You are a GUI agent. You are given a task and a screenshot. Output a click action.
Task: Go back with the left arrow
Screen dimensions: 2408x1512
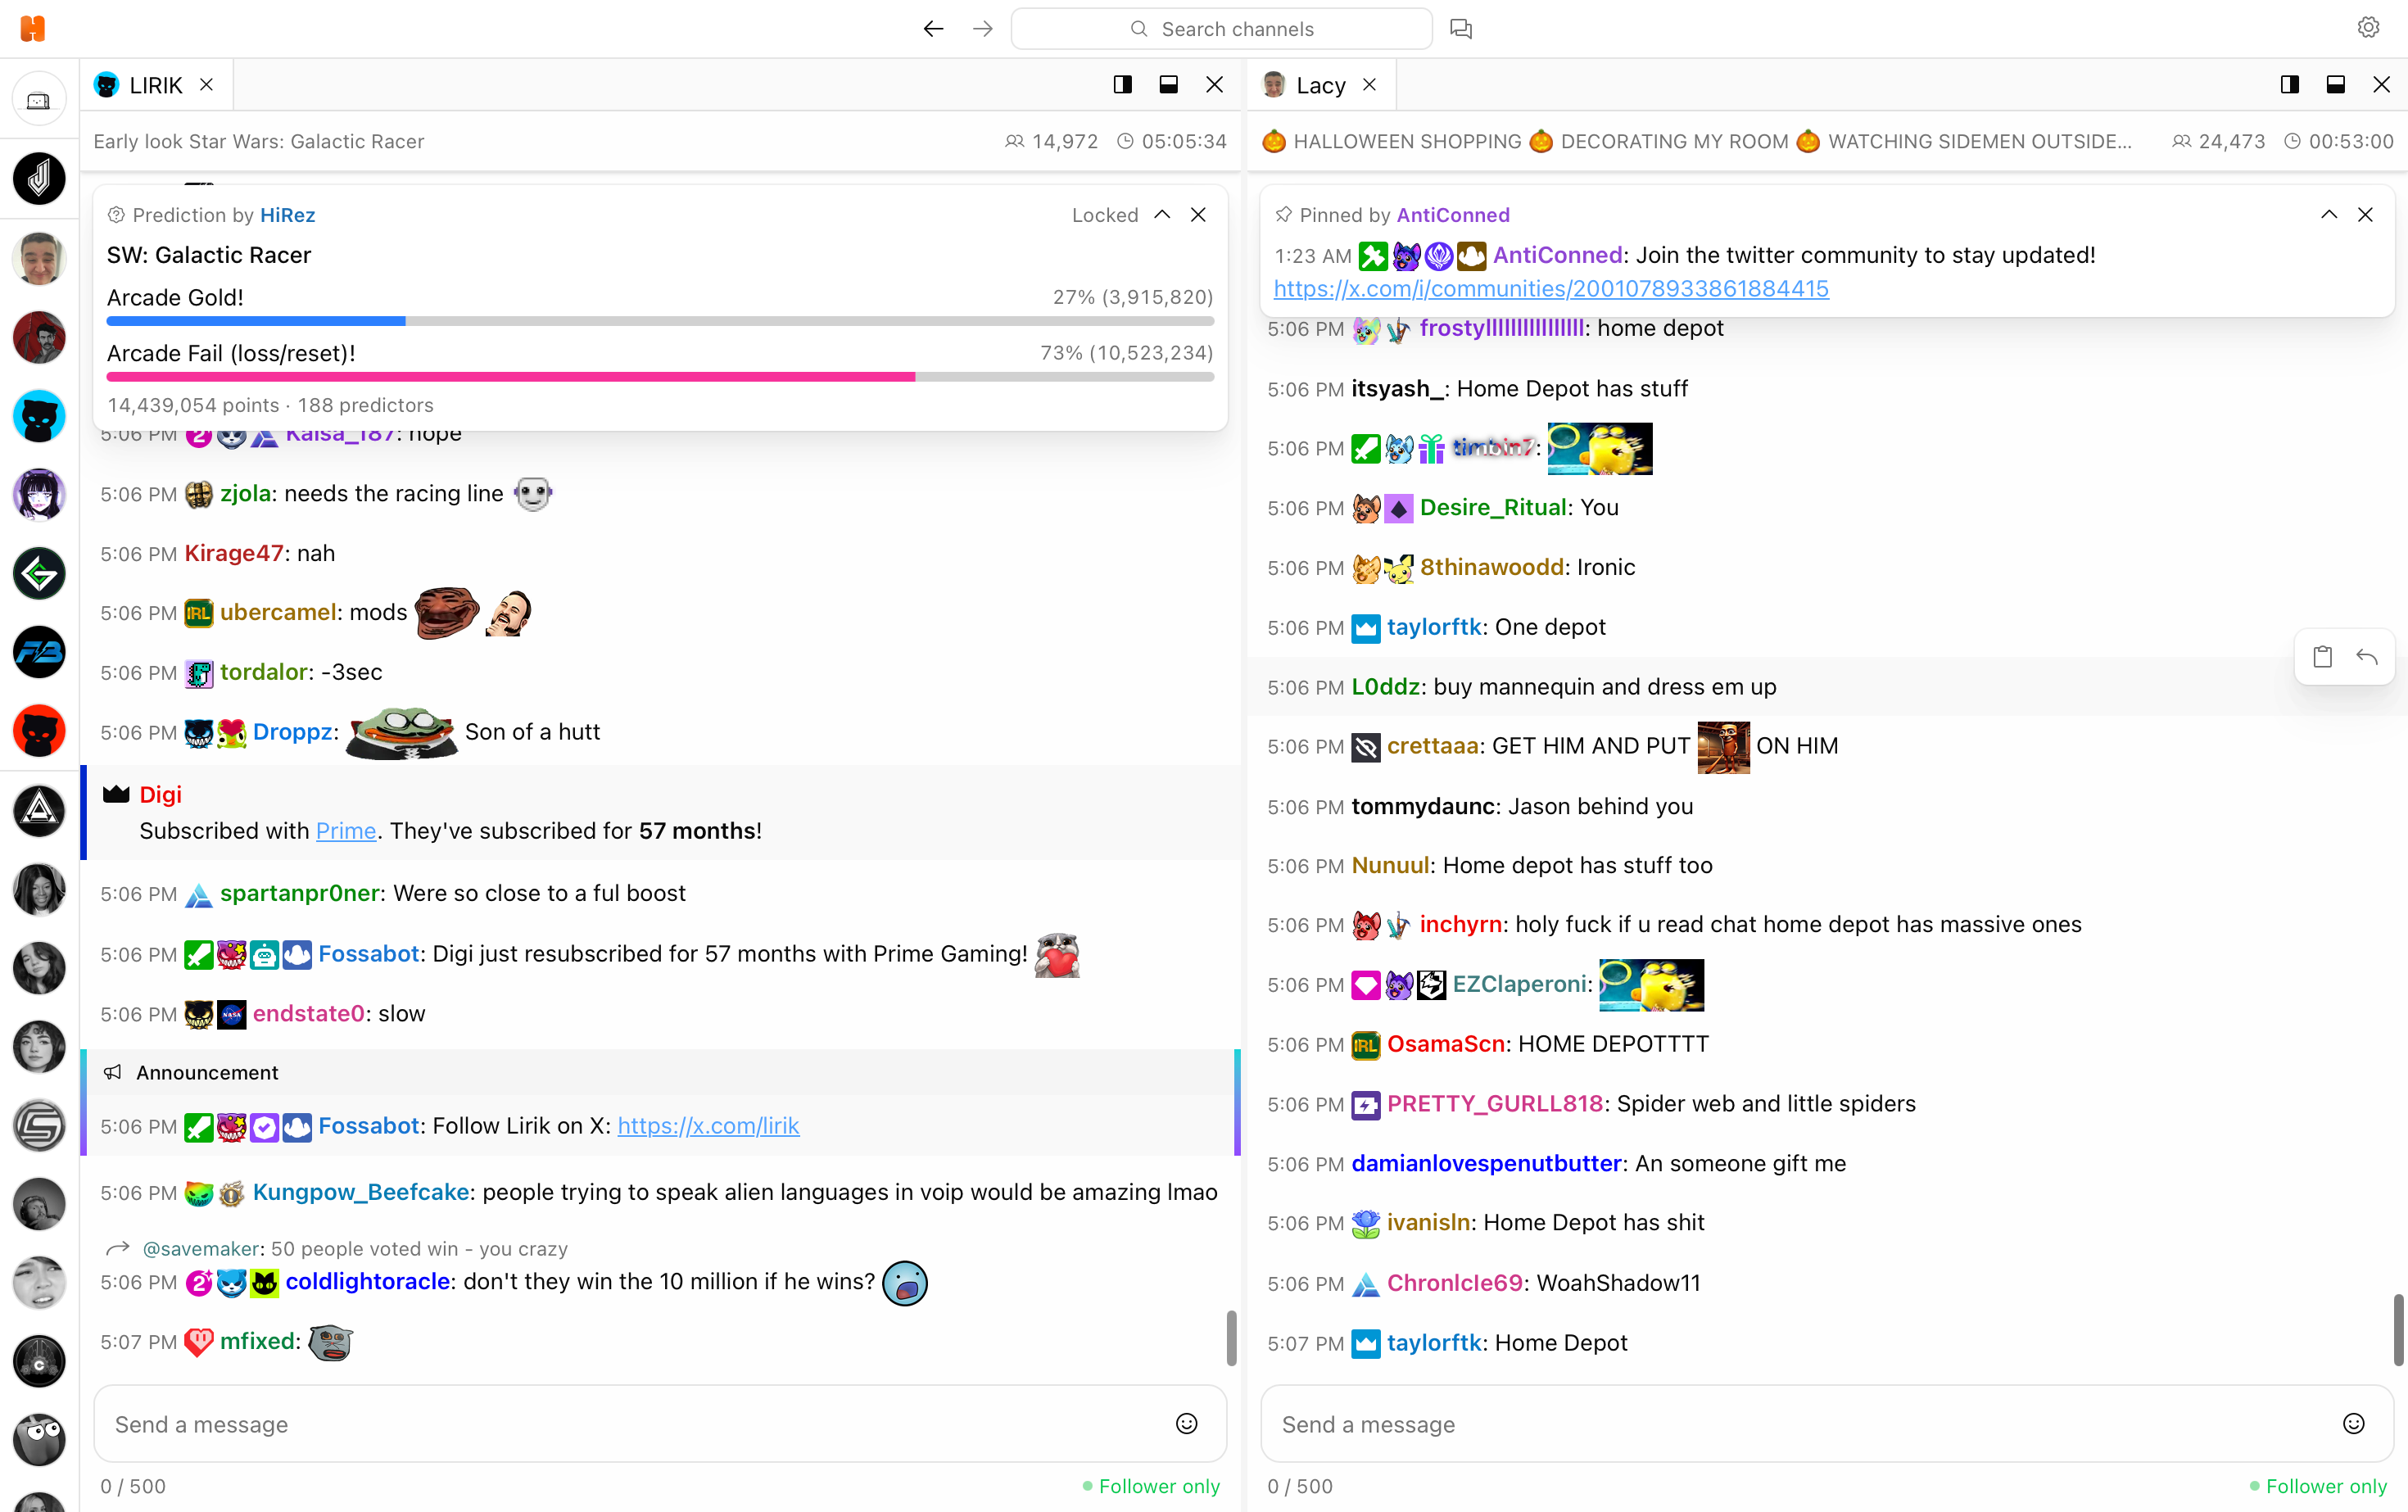point(933,29)
